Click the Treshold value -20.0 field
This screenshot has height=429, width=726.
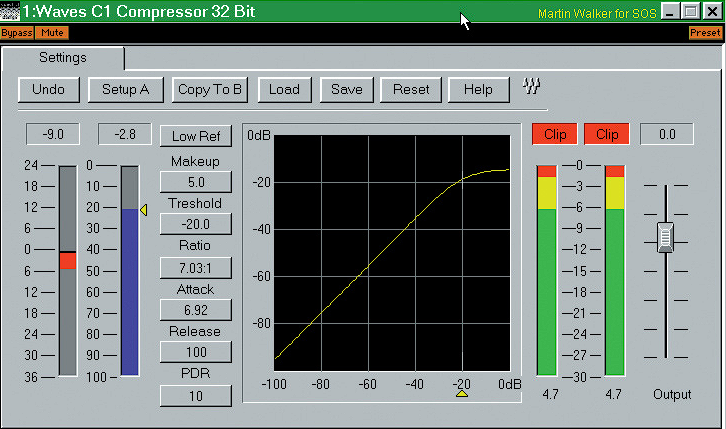click(196, 224)
